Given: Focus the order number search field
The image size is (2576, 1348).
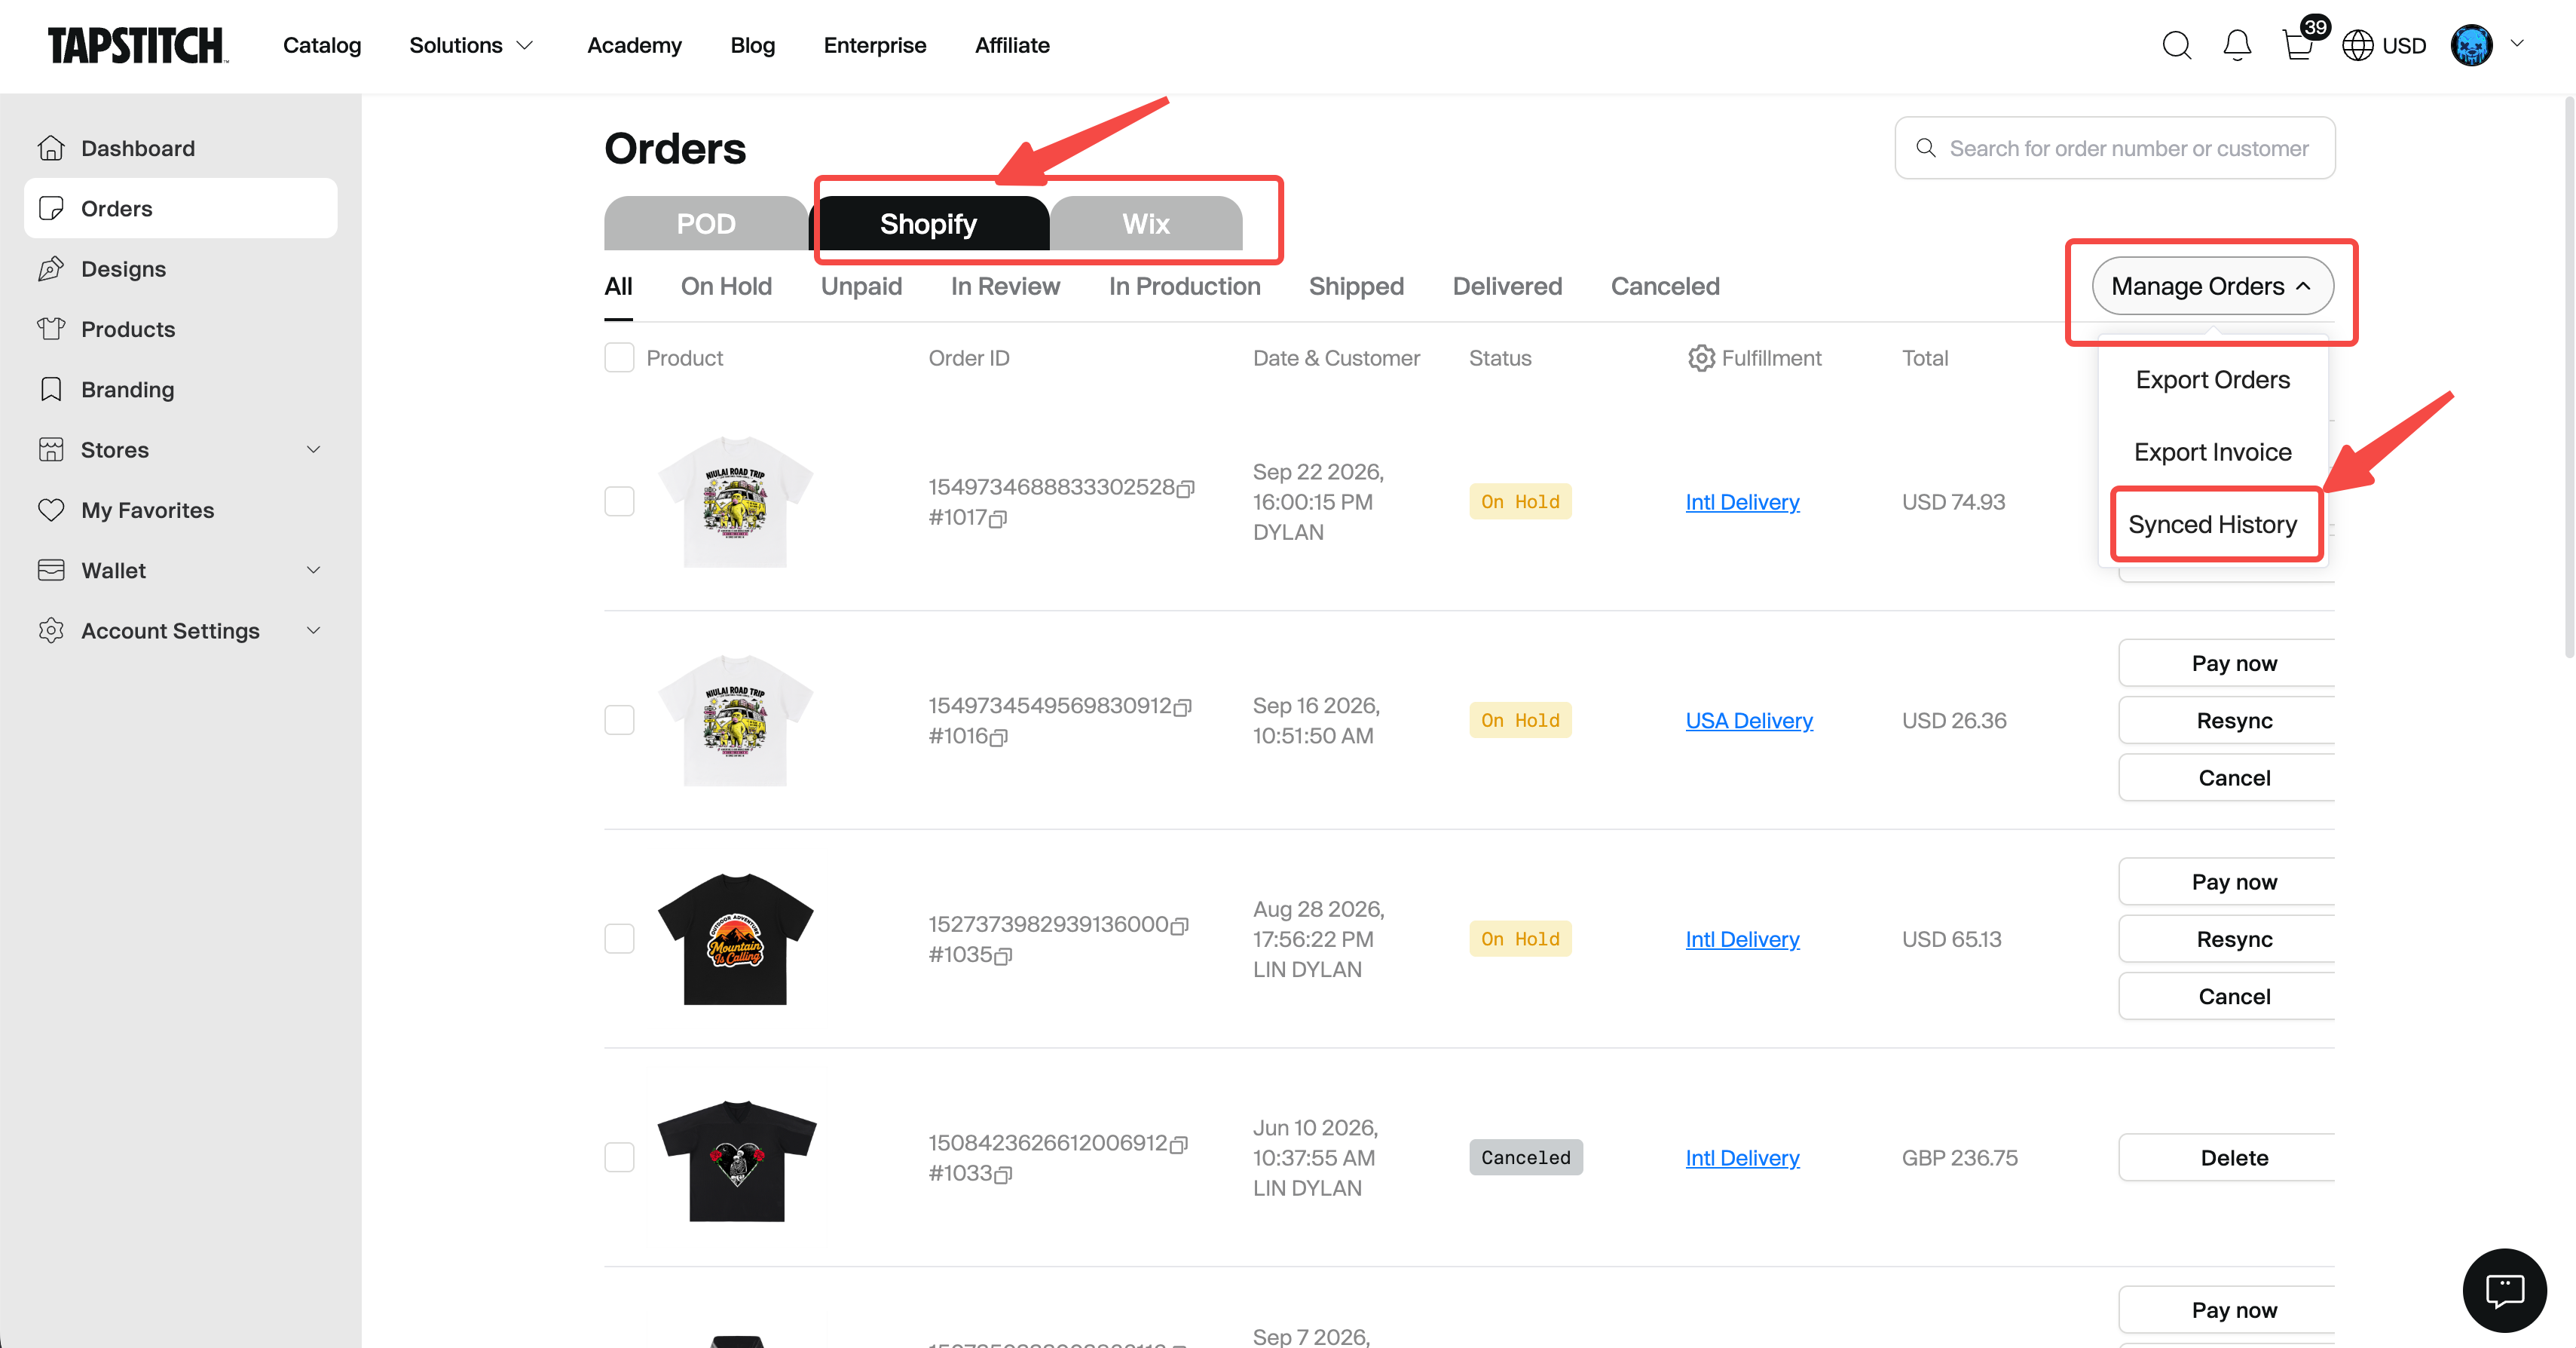Looking at the screenshot, I should click(2114, 148).
